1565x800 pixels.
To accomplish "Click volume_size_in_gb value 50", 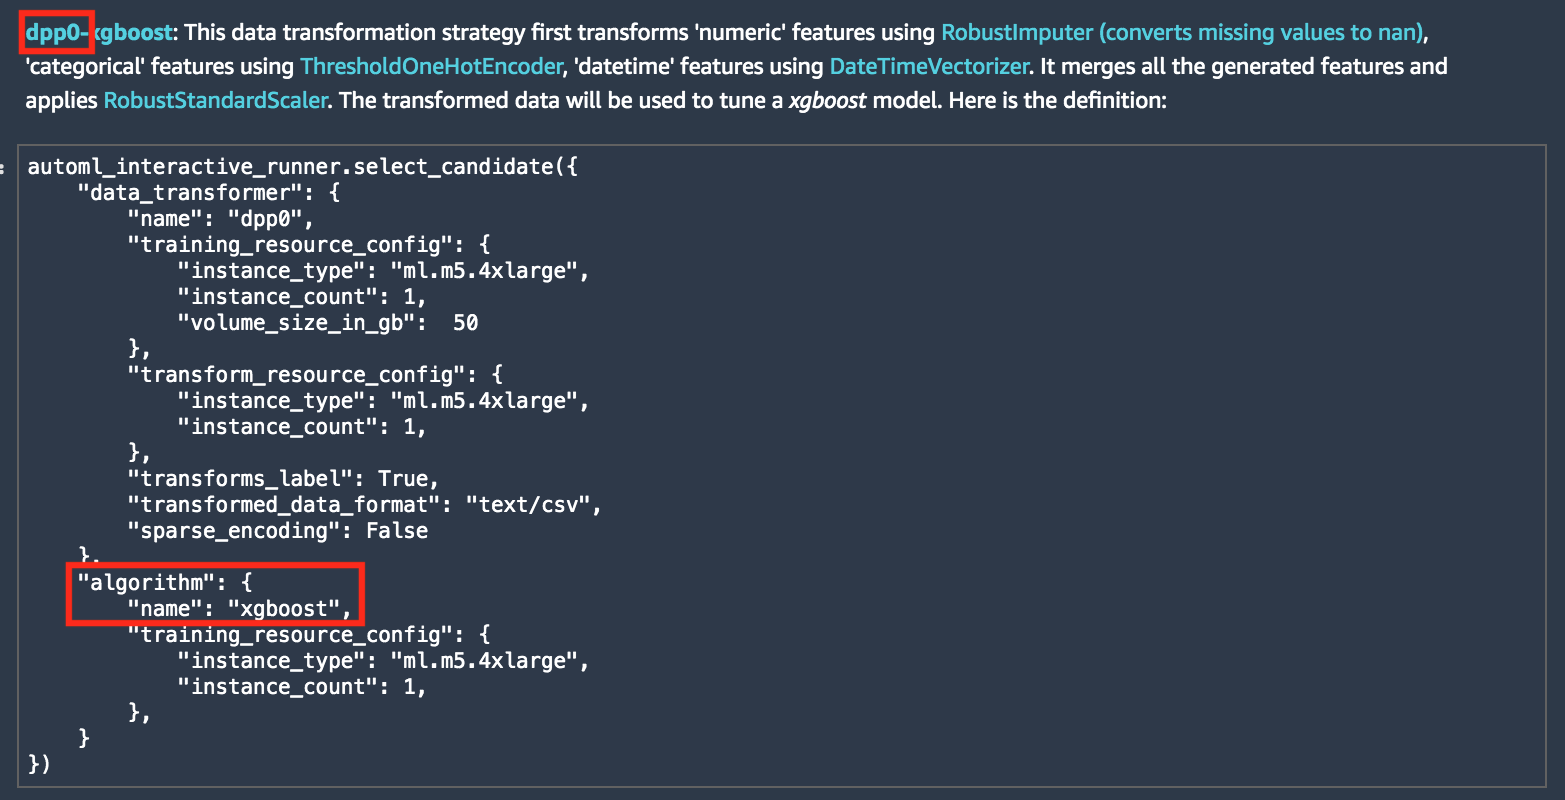I will tap(465, 323).
